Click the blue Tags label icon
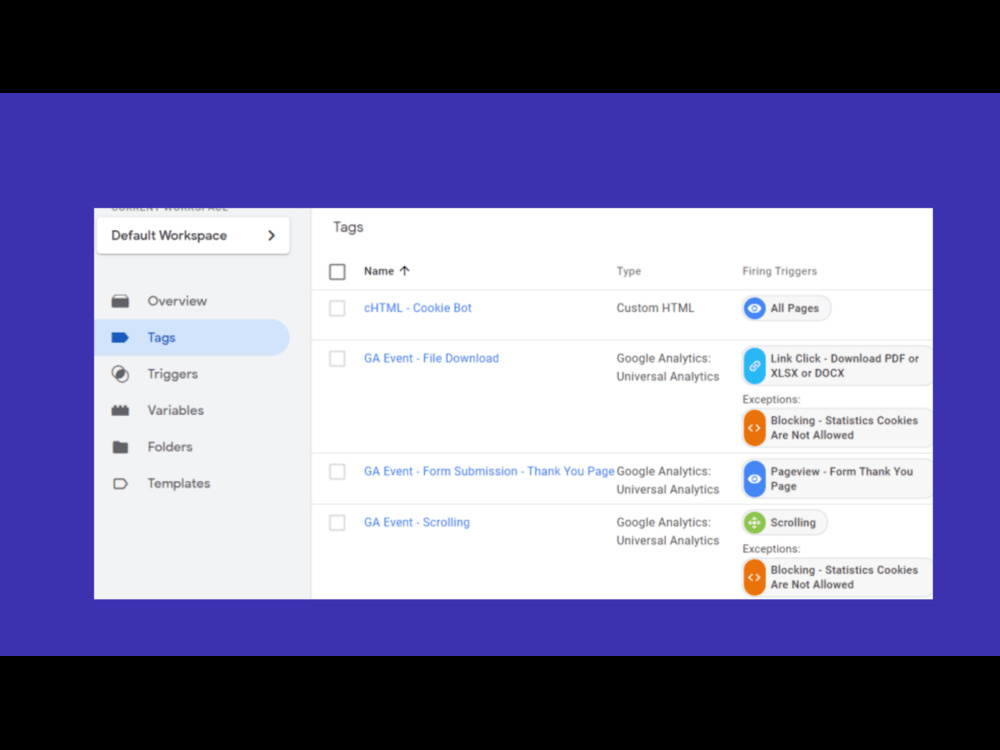Viewport: 1000px width, 750px height. click(120, 337)
